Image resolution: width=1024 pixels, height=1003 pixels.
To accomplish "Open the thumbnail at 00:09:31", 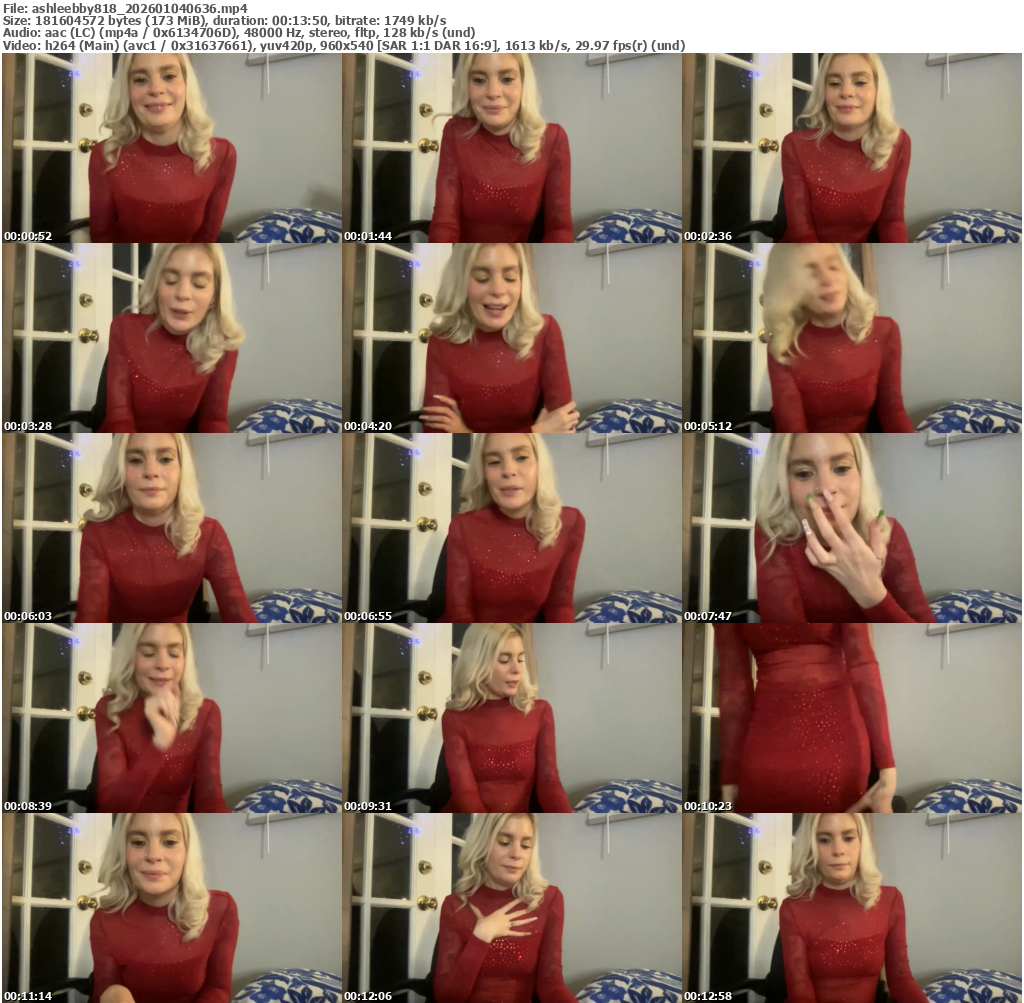I will point(512,718).
